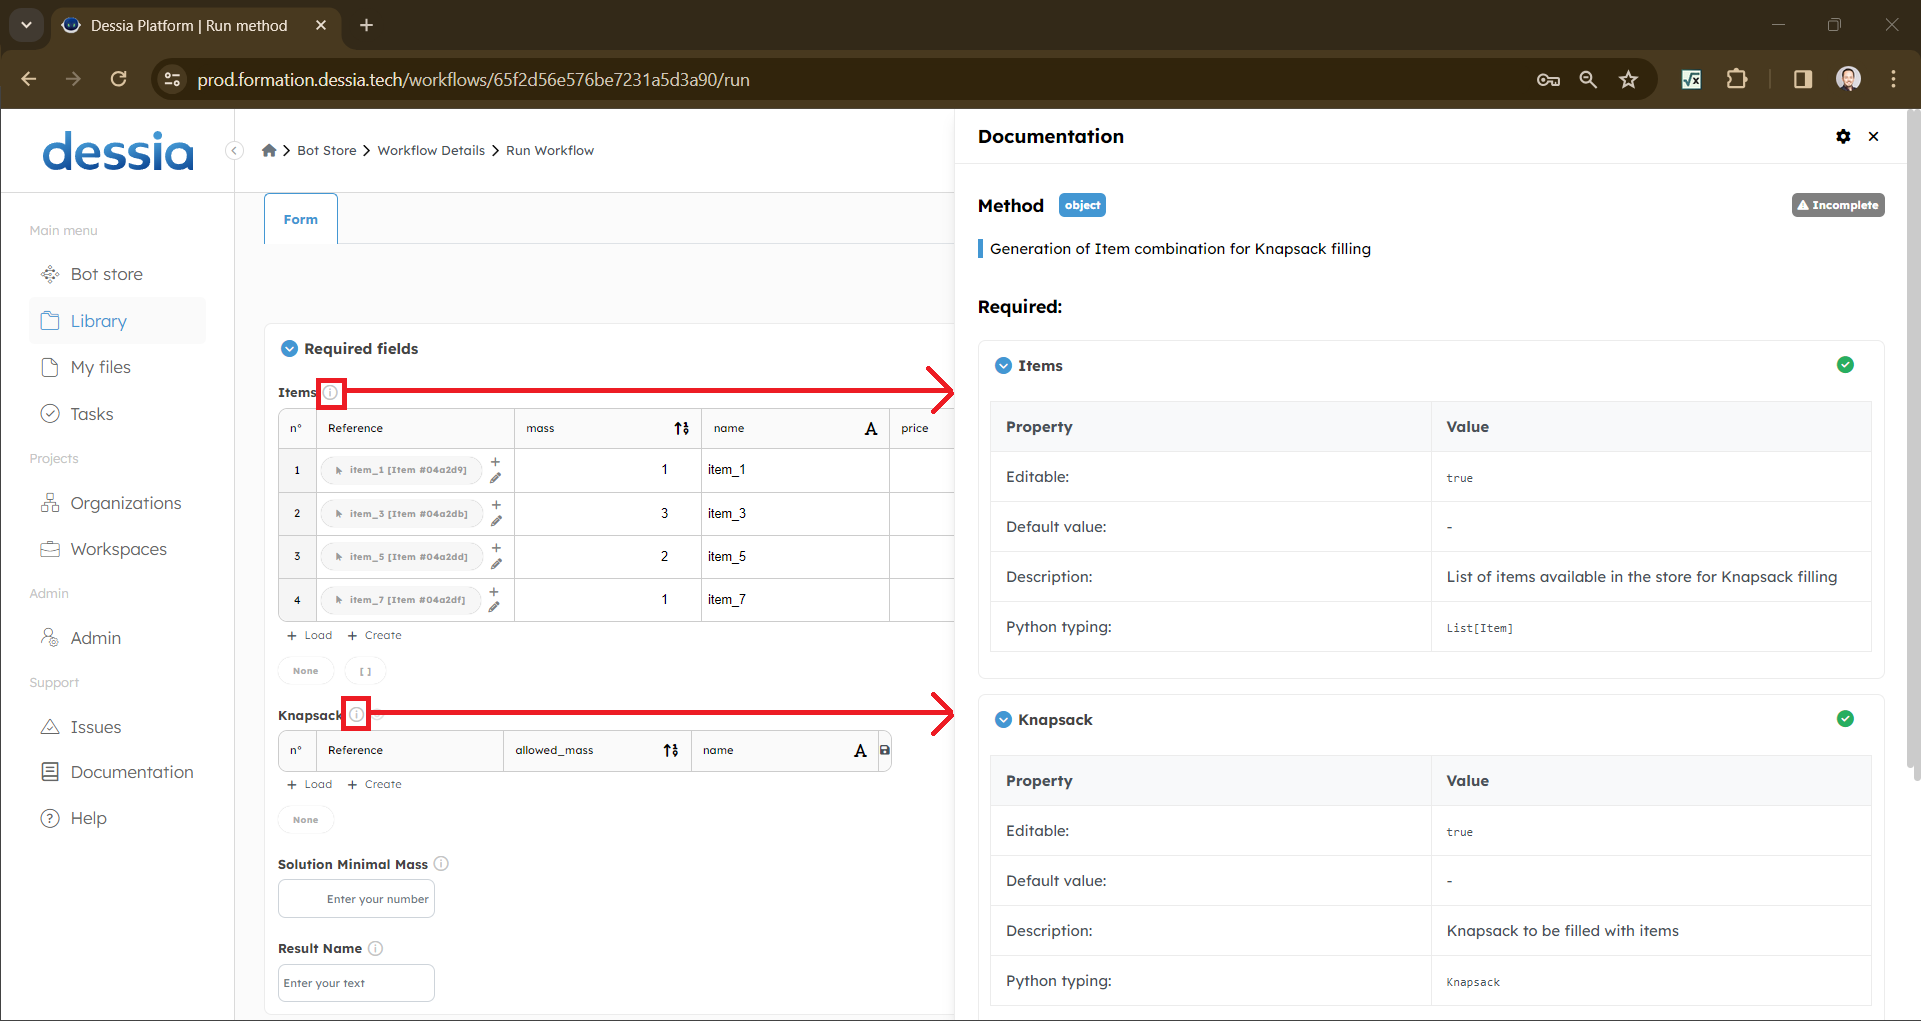Open Documentation panel settings gear

pos(1843,136)
